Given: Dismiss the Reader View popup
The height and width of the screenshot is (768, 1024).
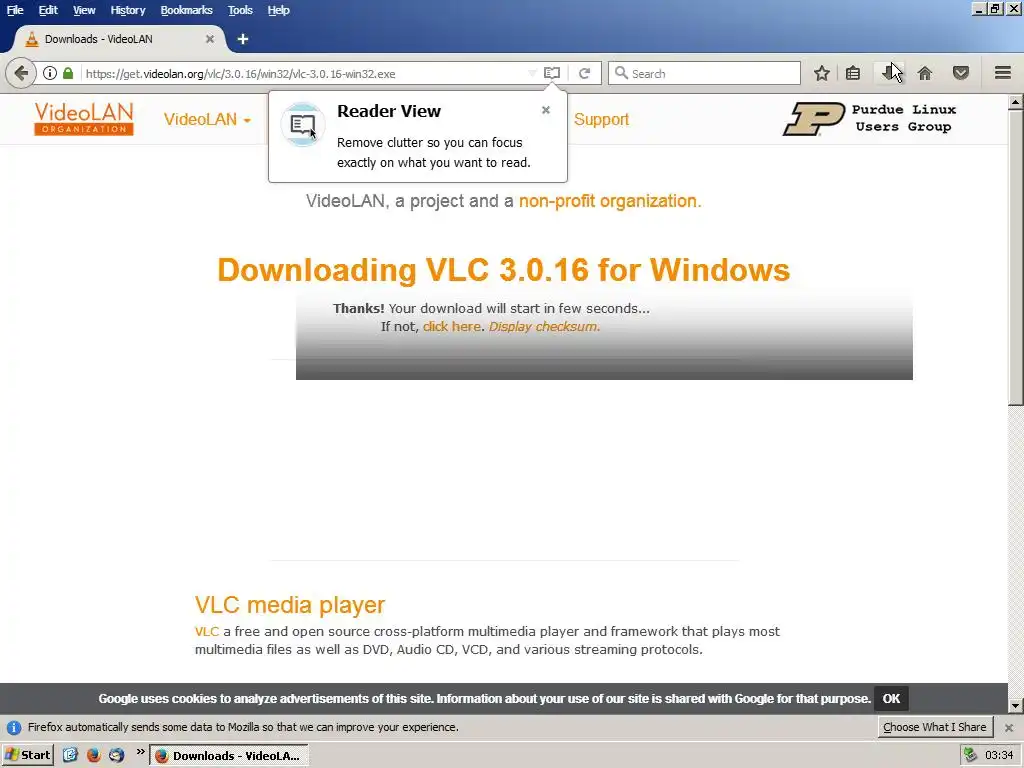Looking at the screenshot, I should 546,110.
